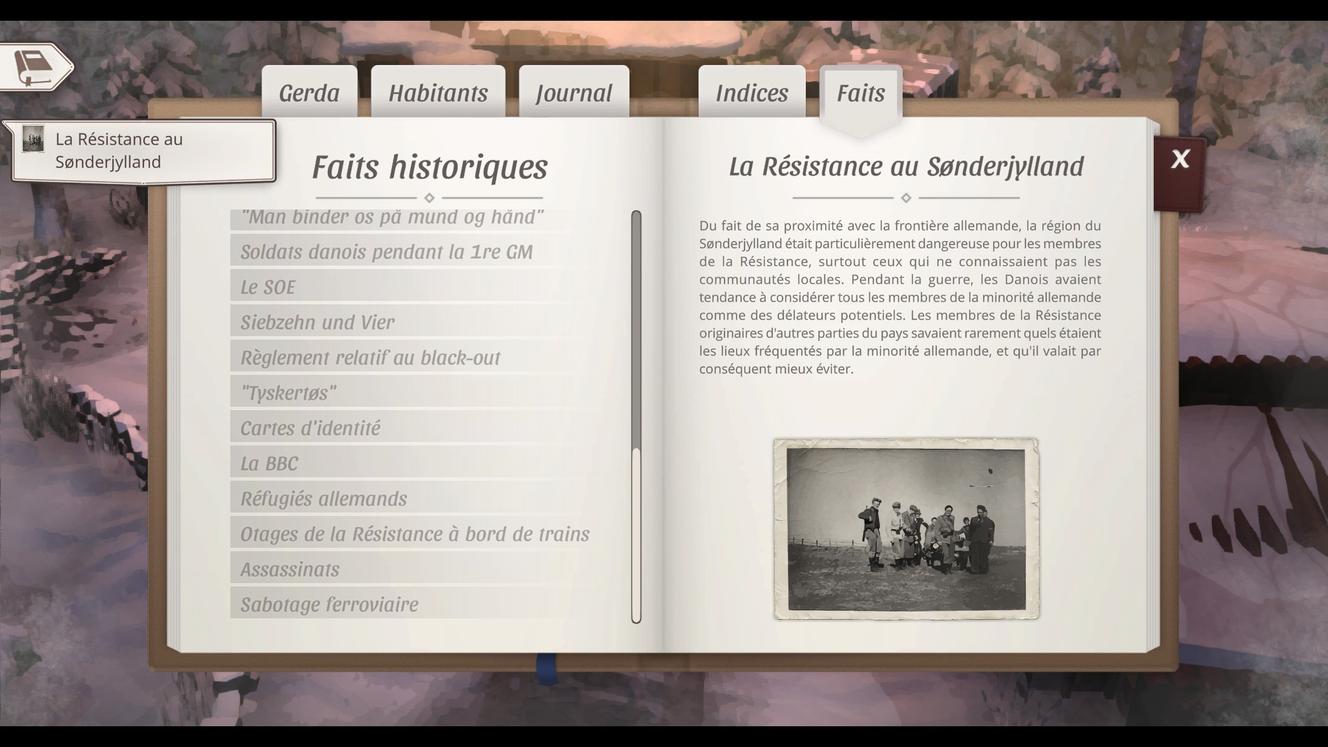The width and height of the screenshot is (1328, 747).
Task: Select the Journal tab
Action: point(574,93)
